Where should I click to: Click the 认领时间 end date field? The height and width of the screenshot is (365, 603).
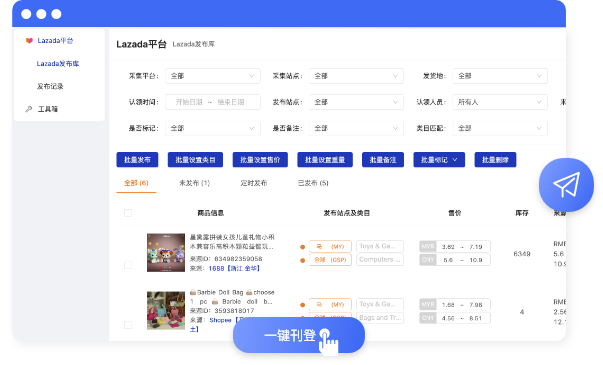coord(231,102)
